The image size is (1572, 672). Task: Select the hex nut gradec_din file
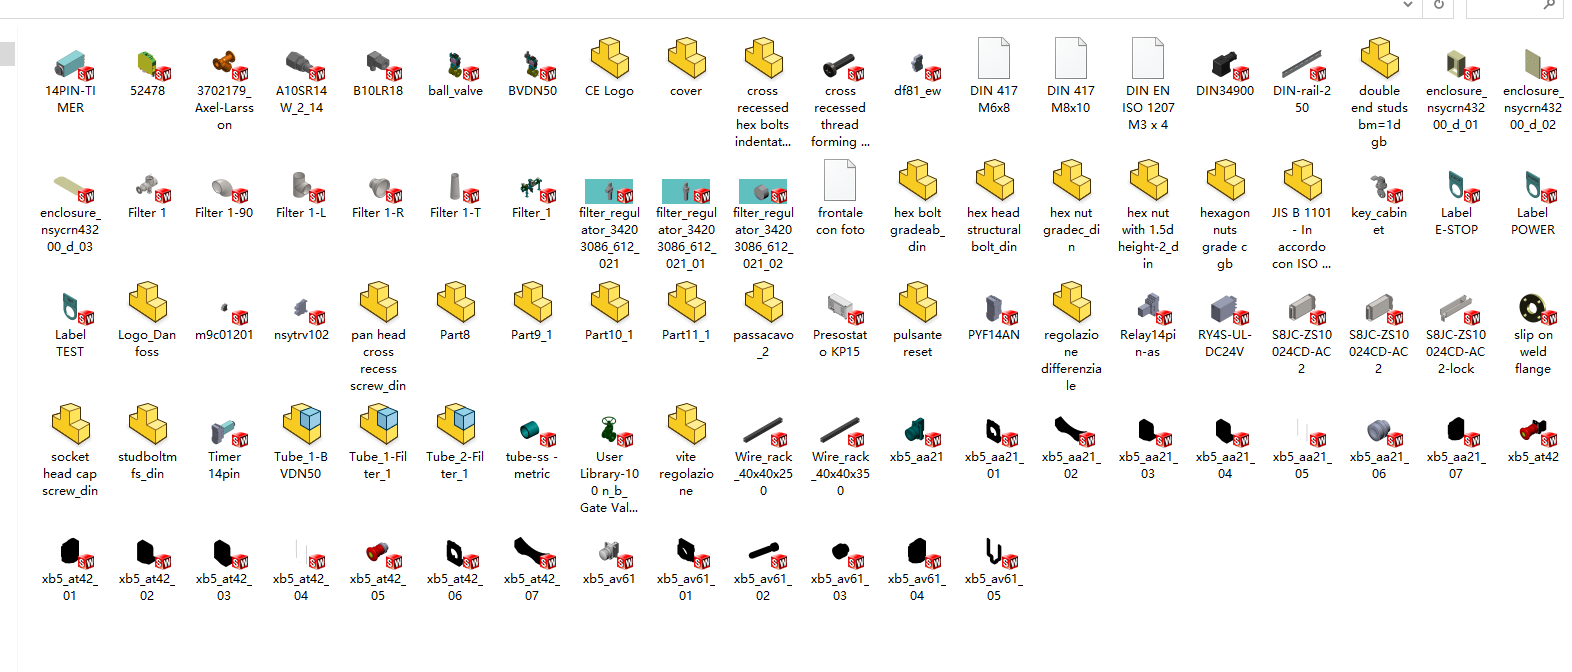[1072, 181]
